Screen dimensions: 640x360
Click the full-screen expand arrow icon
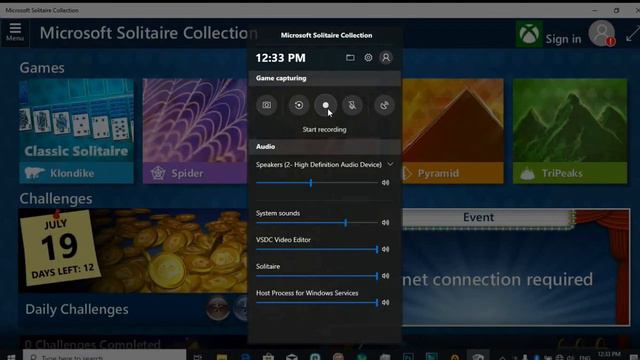coord(632,34)
